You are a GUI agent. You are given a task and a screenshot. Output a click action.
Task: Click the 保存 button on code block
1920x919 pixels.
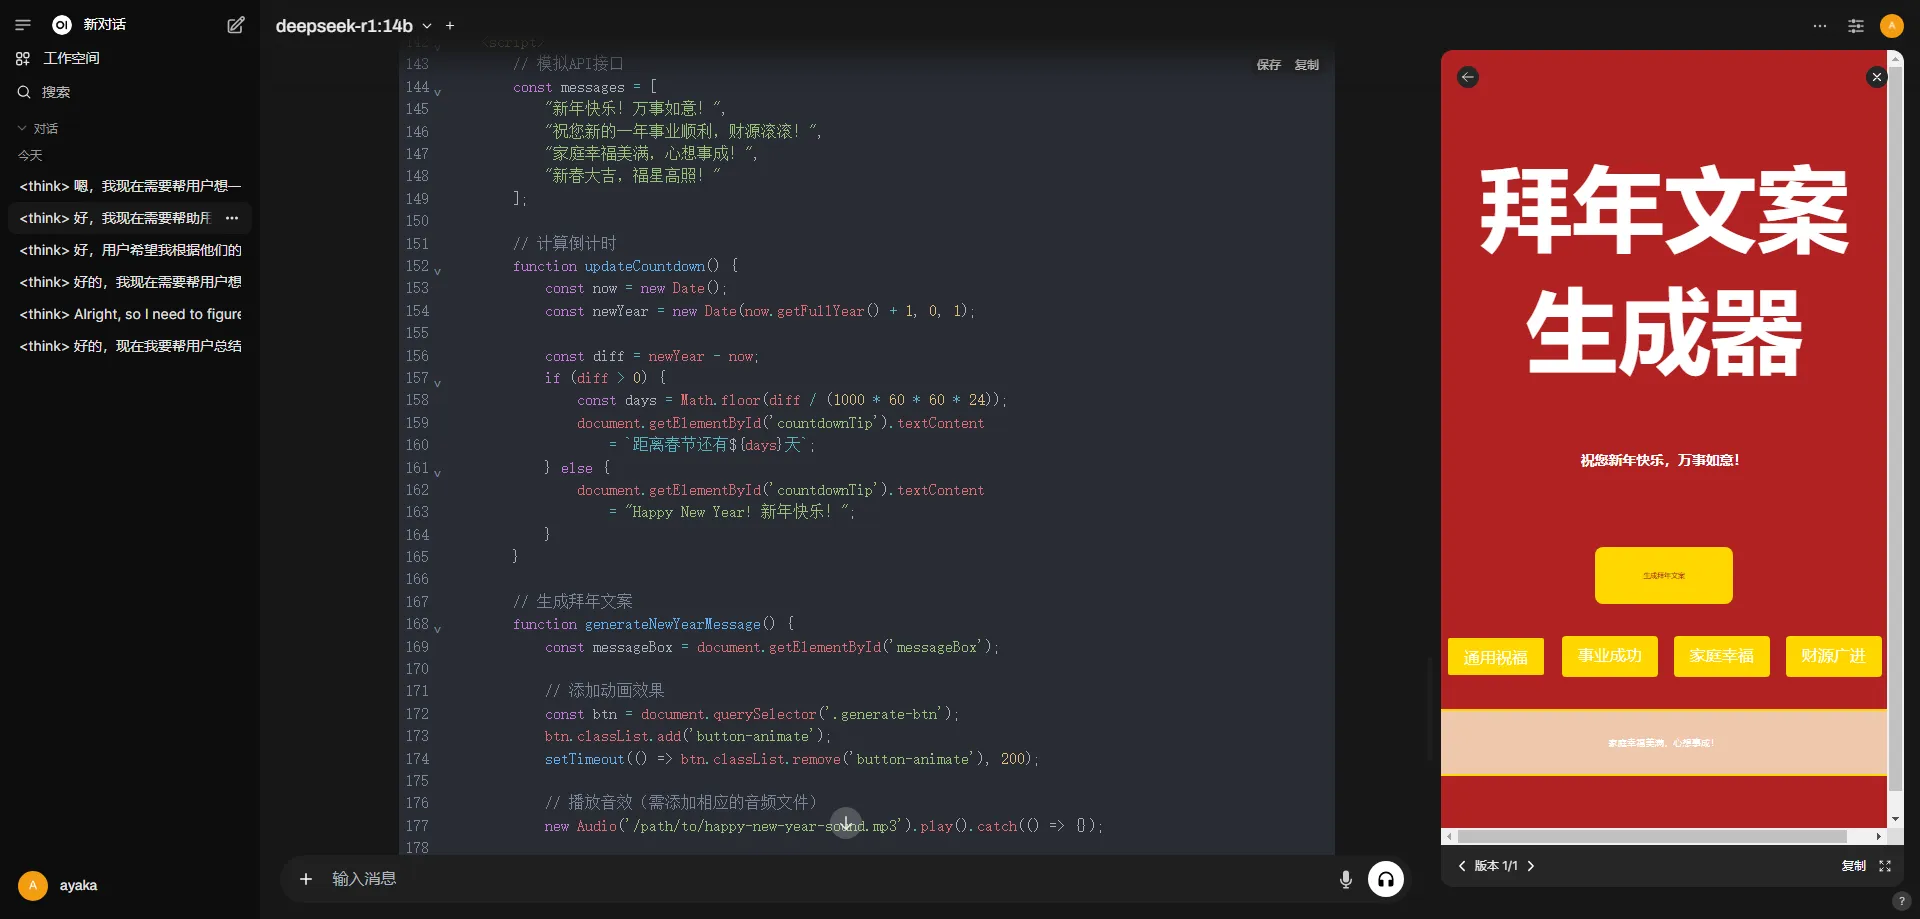[x=1268, y=65]
